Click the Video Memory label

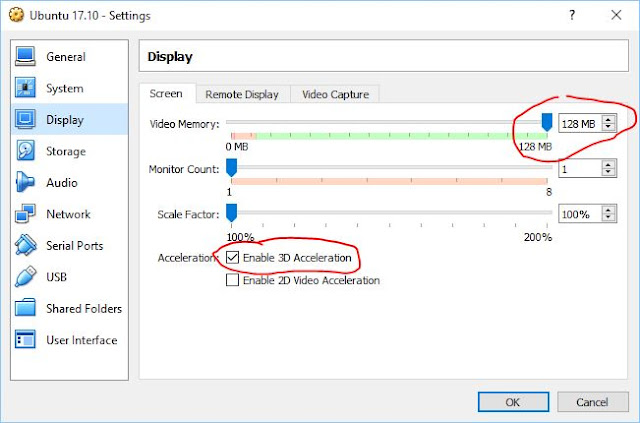184,124
